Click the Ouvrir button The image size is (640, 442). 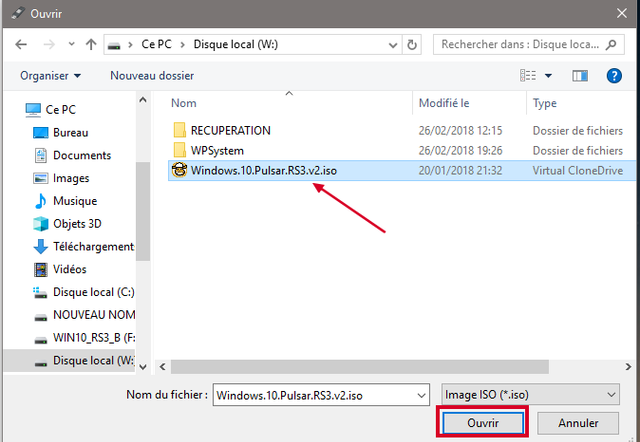483,423
